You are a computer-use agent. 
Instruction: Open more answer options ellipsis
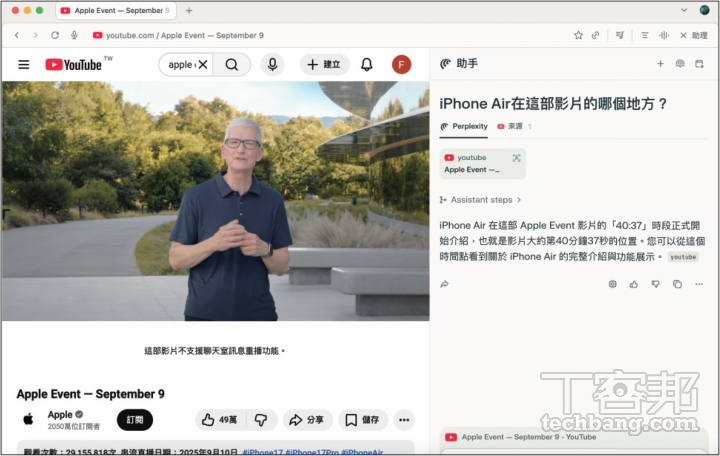pos(699,284)
